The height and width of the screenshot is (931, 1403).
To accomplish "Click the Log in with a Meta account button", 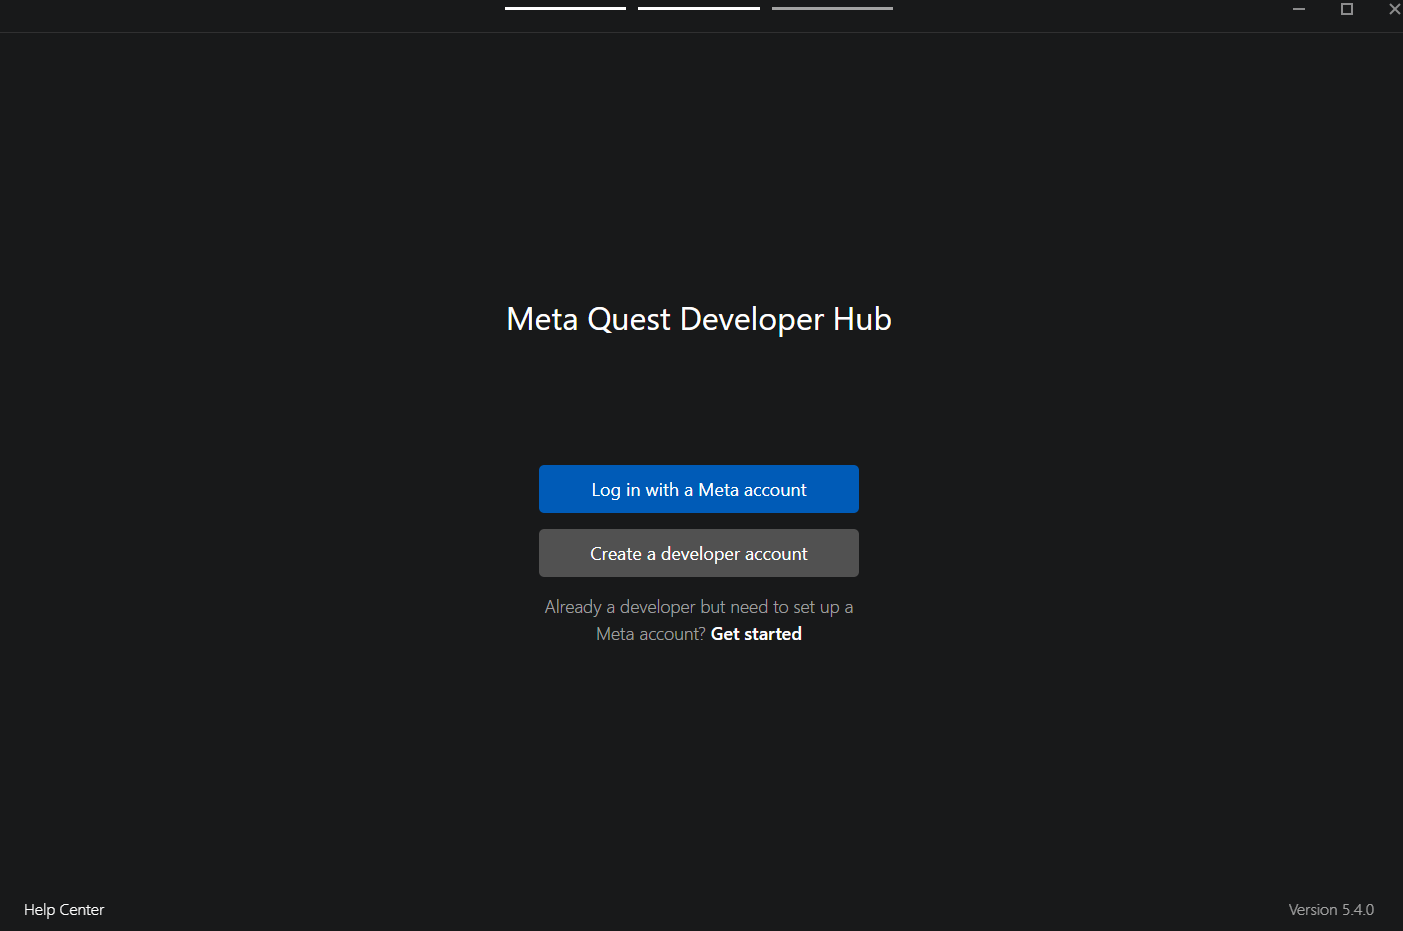I will 698,489.
